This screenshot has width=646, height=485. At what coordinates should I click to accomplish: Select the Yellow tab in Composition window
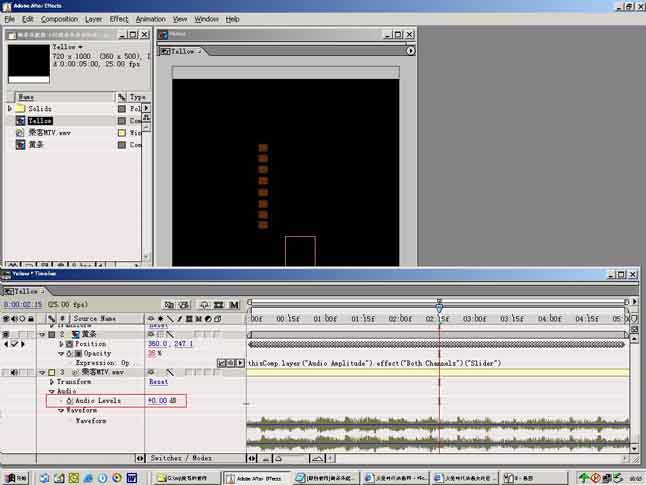180,52
